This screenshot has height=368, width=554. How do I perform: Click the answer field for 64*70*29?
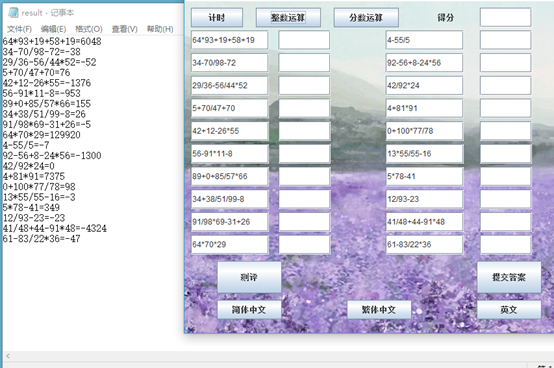[304, 244]
